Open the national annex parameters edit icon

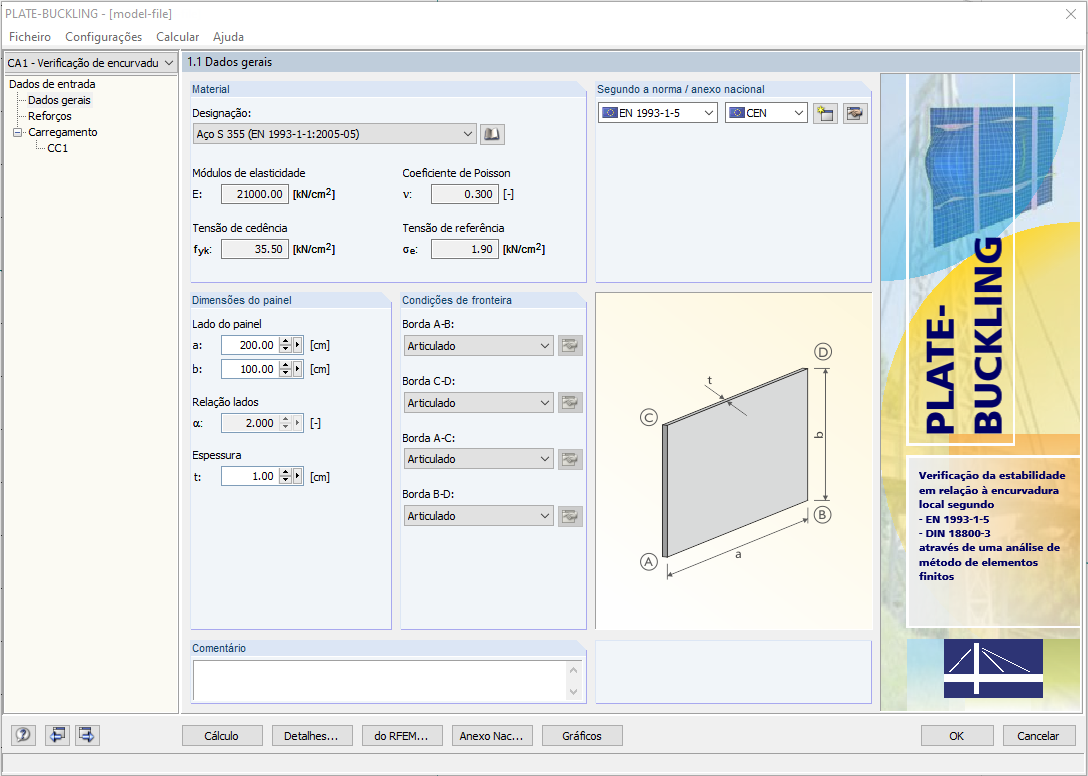coord(856,113)
